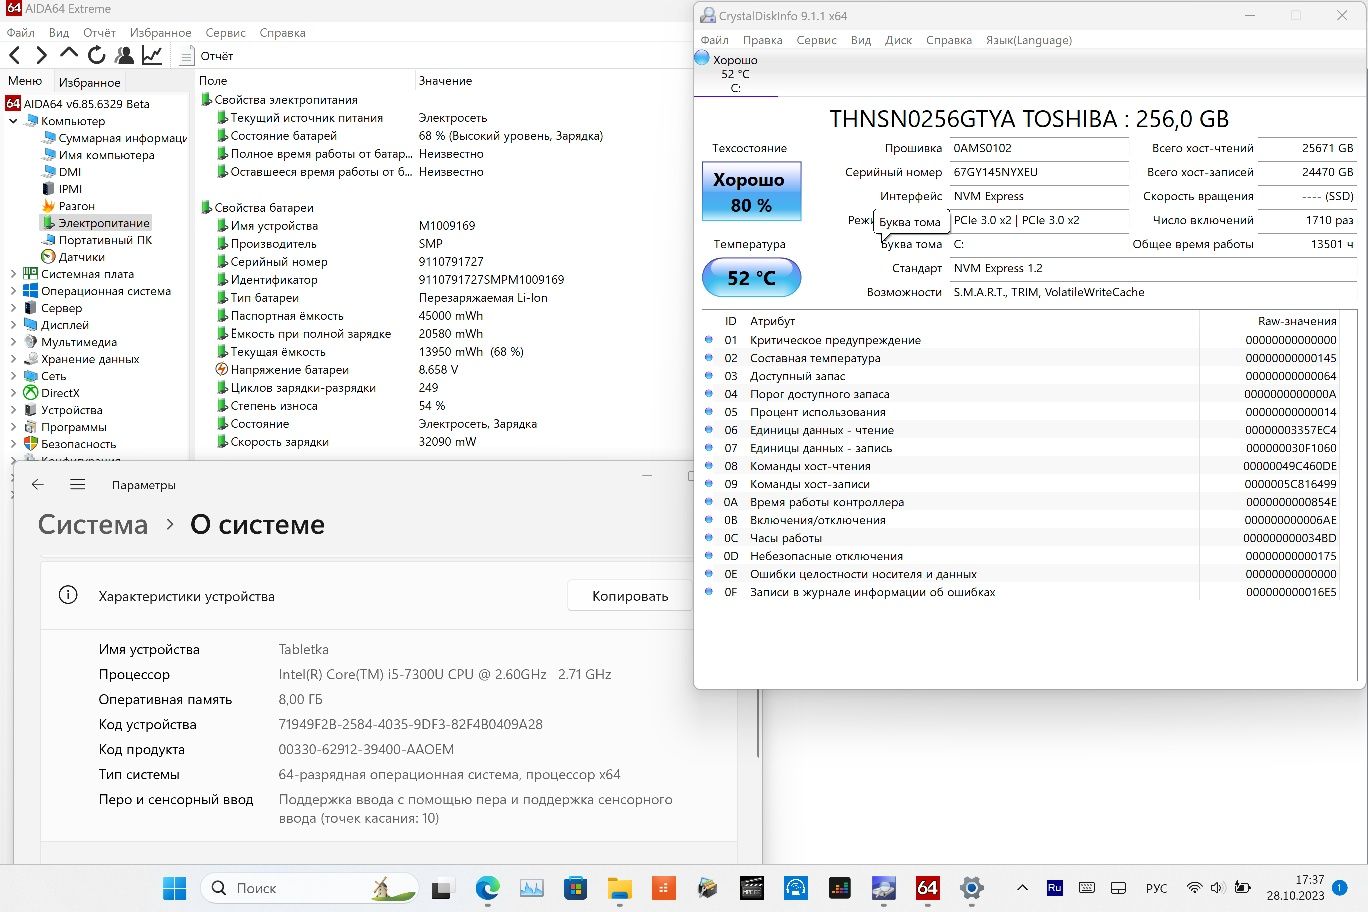Open Microsoft Store from taskbar
Viewport: 1368px width, 912px height.
(575, 888)
